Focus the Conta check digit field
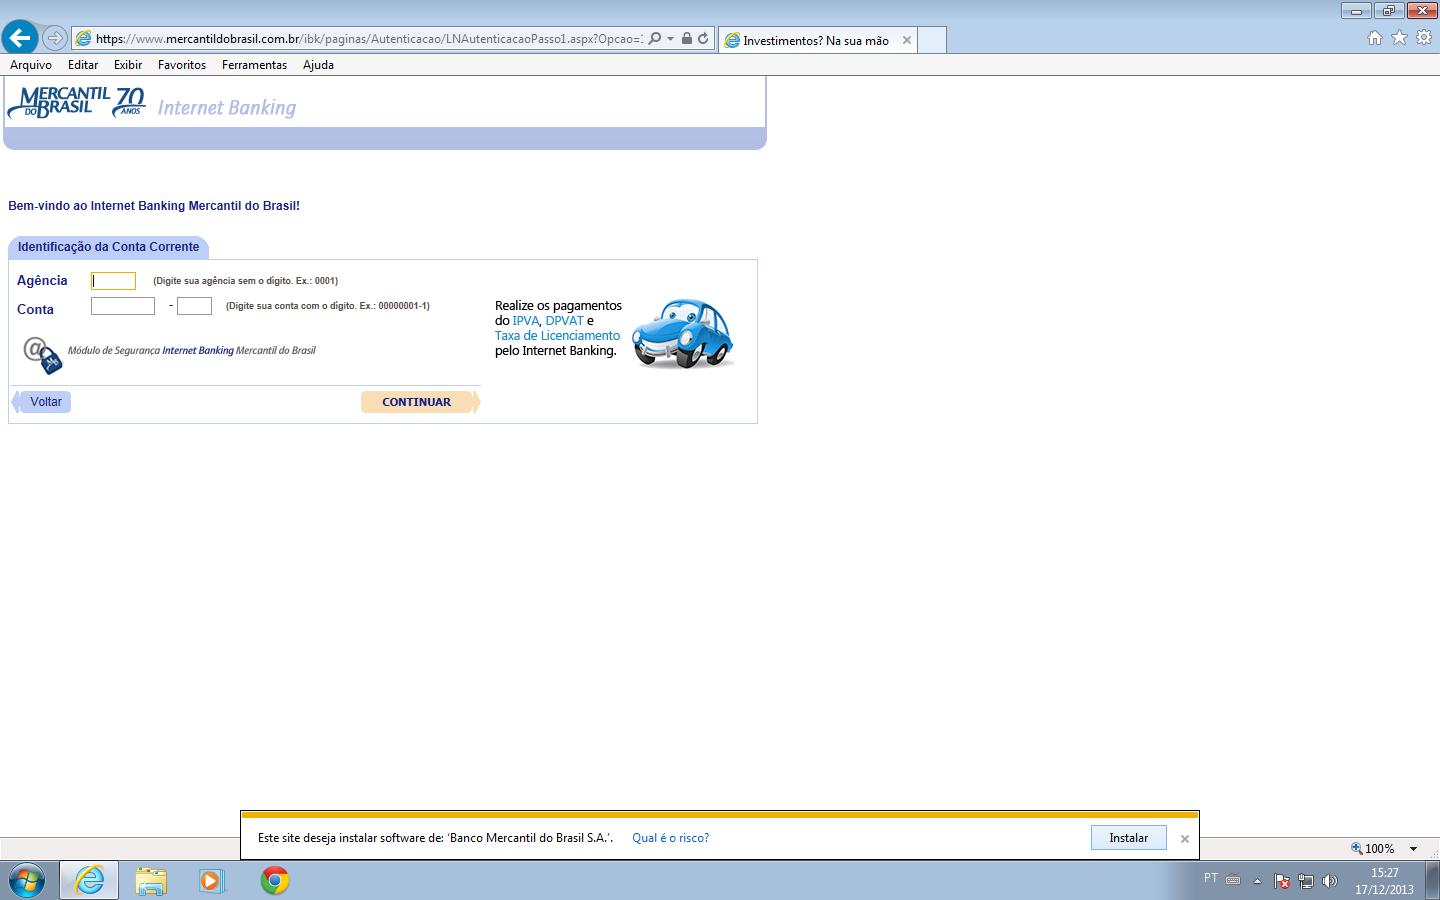The height and width of the screenshot is (900, 1440). pos(194,306)
